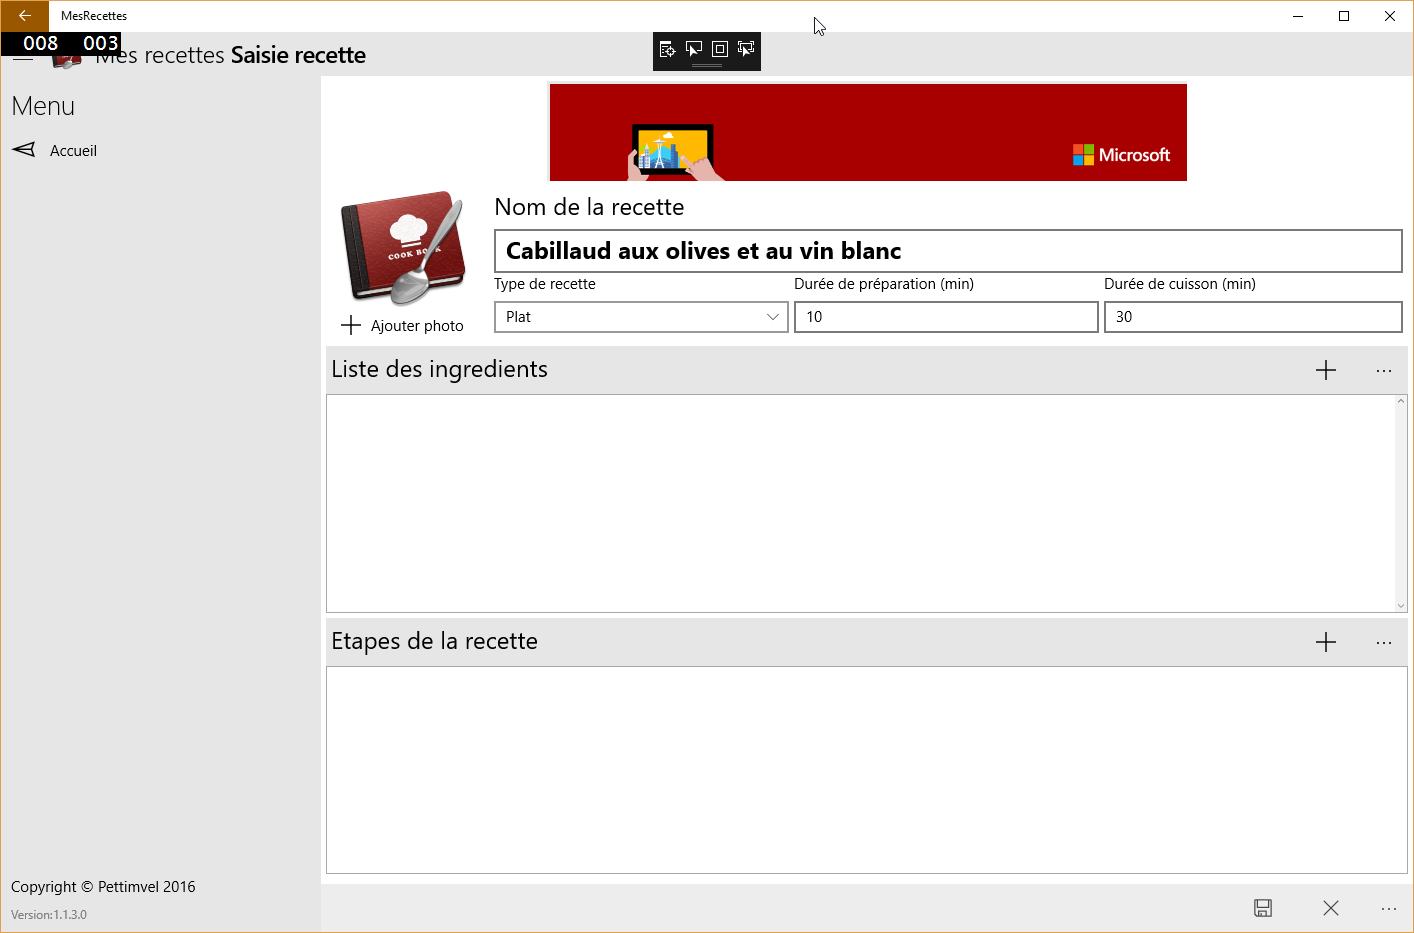
Task: Click the Durée de préparation field
Action: pyautogui.click(x=946, y=317)
